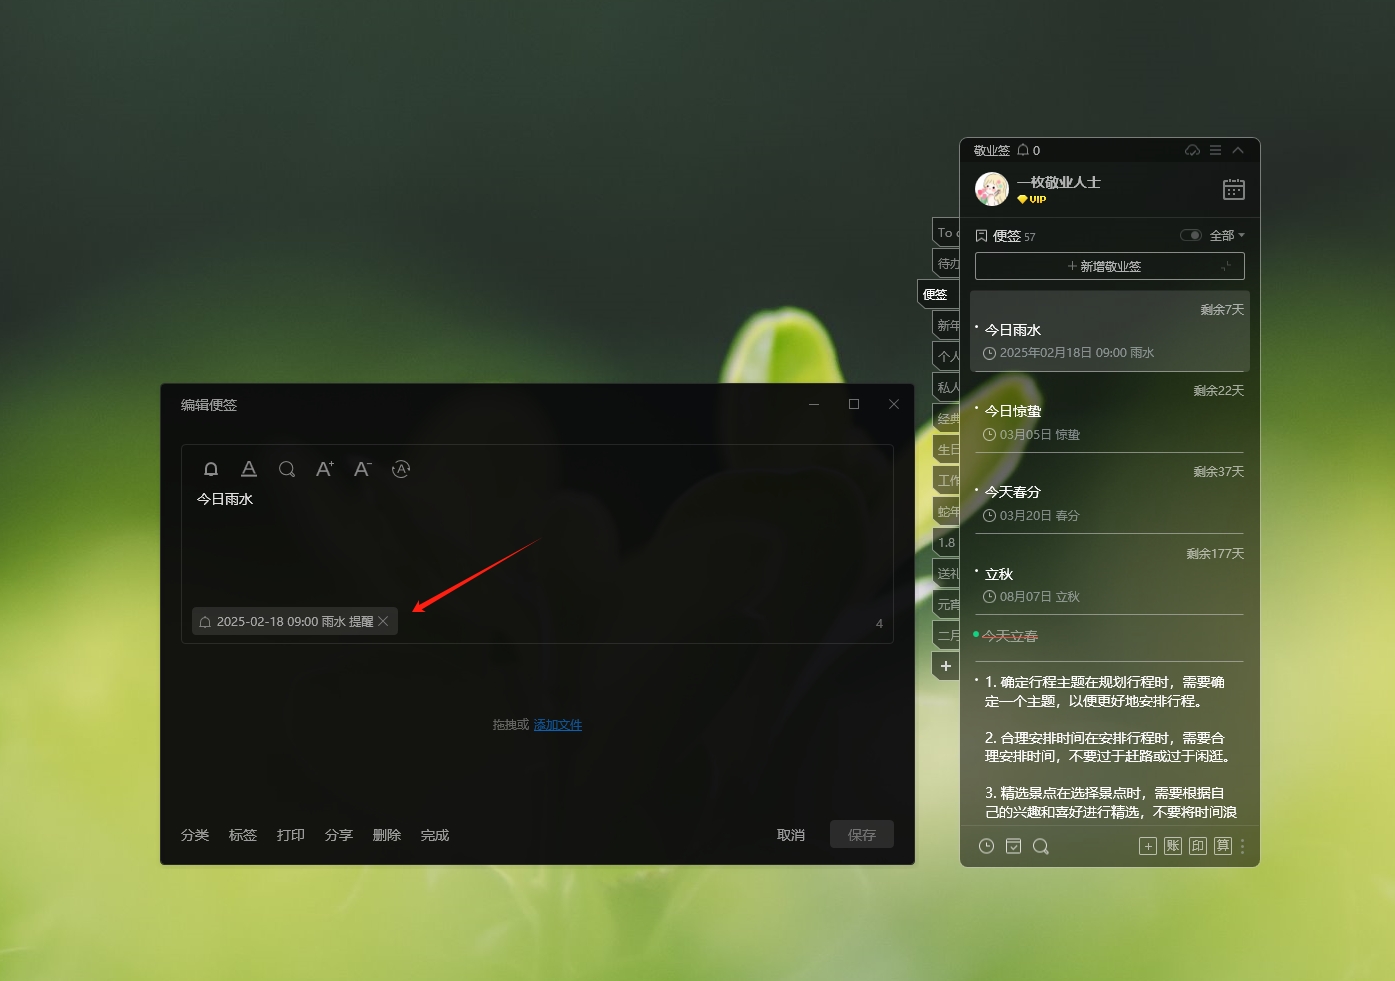Collapse the 敬业签 panel with the up chevron
The image size is (1395, 981).
[x=1238, y=150]
